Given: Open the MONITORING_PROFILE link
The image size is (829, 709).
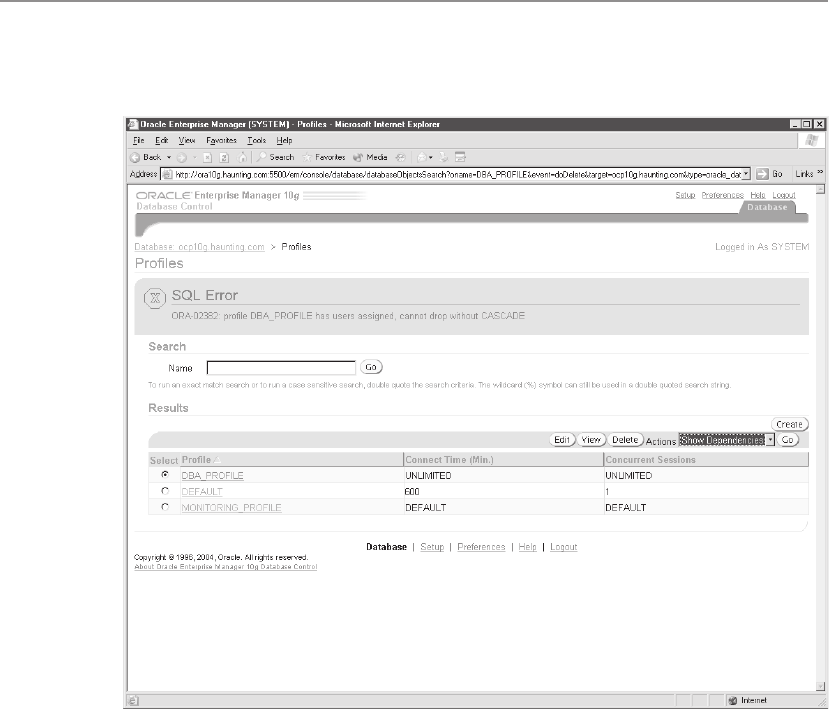Looking at the screenshot, I should coord(231,507).
